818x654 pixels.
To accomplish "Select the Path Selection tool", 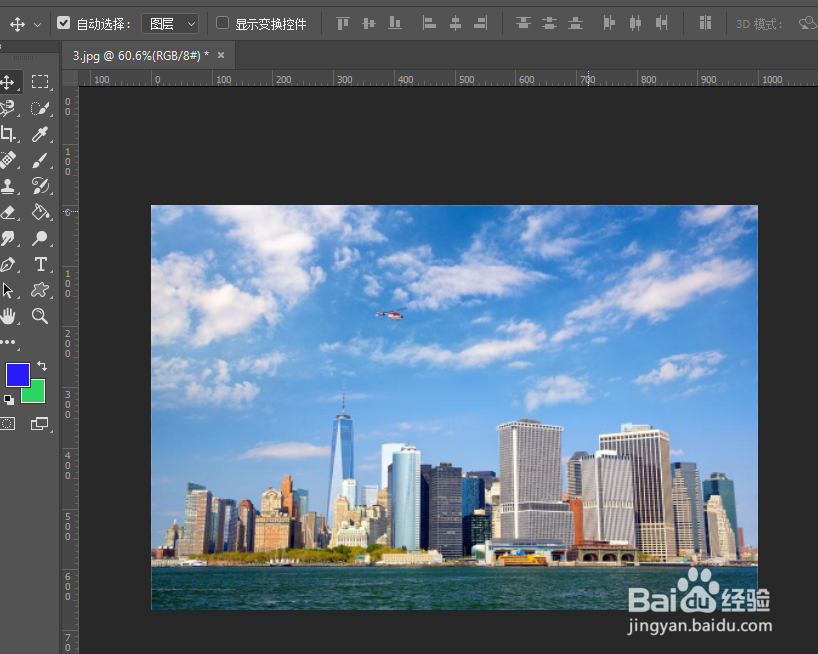I will point(7,290).
